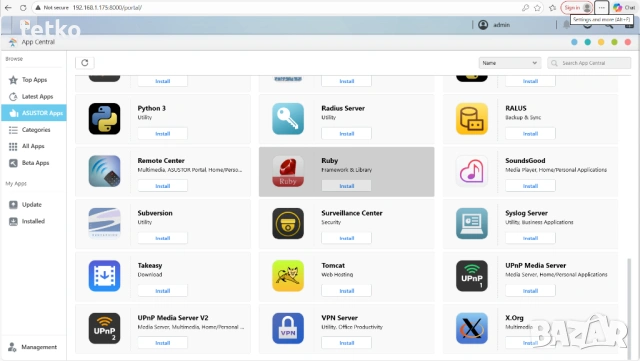Open the VPN Server padlock icon

coord(288,328)
